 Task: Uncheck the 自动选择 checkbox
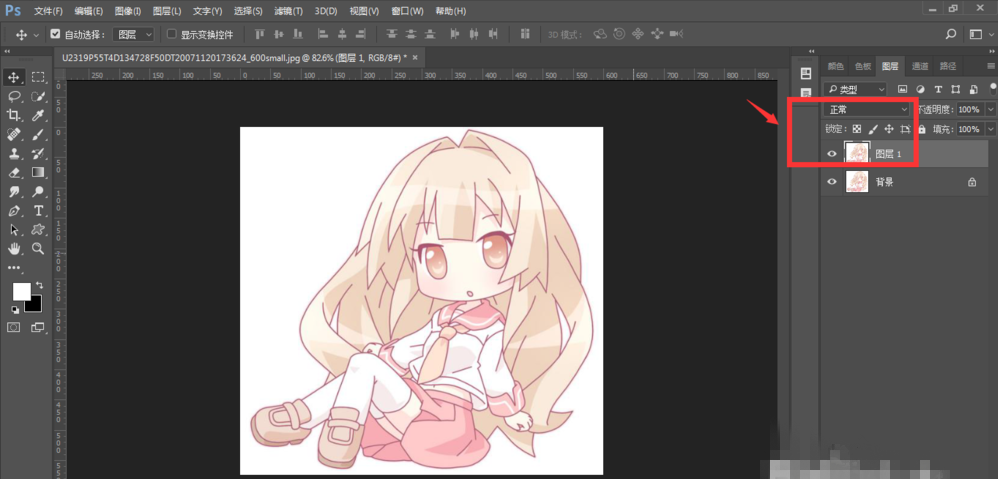pos(55,34)
